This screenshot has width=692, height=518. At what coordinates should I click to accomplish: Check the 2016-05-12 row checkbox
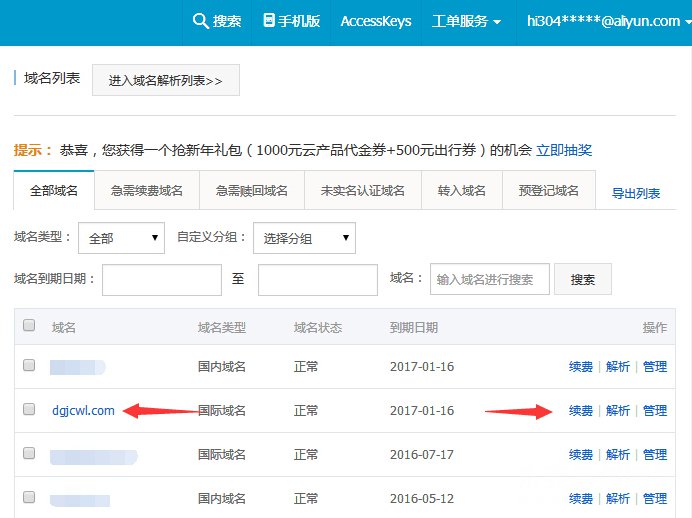(x=29, y=497)
